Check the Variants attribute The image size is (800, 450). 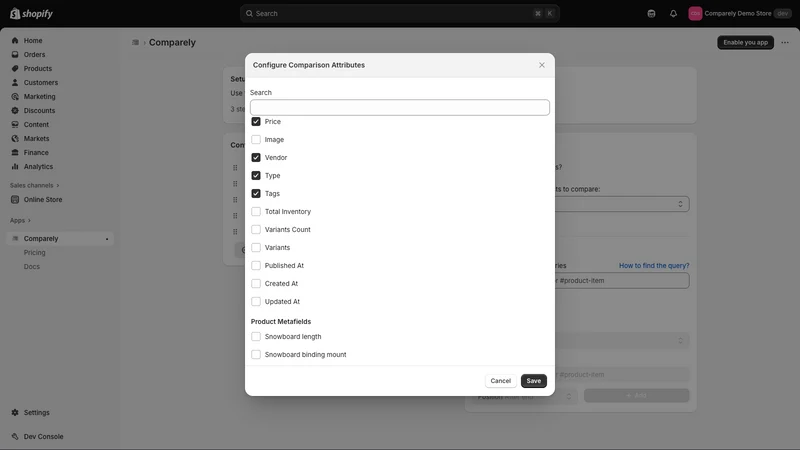[x=256, y=247]
